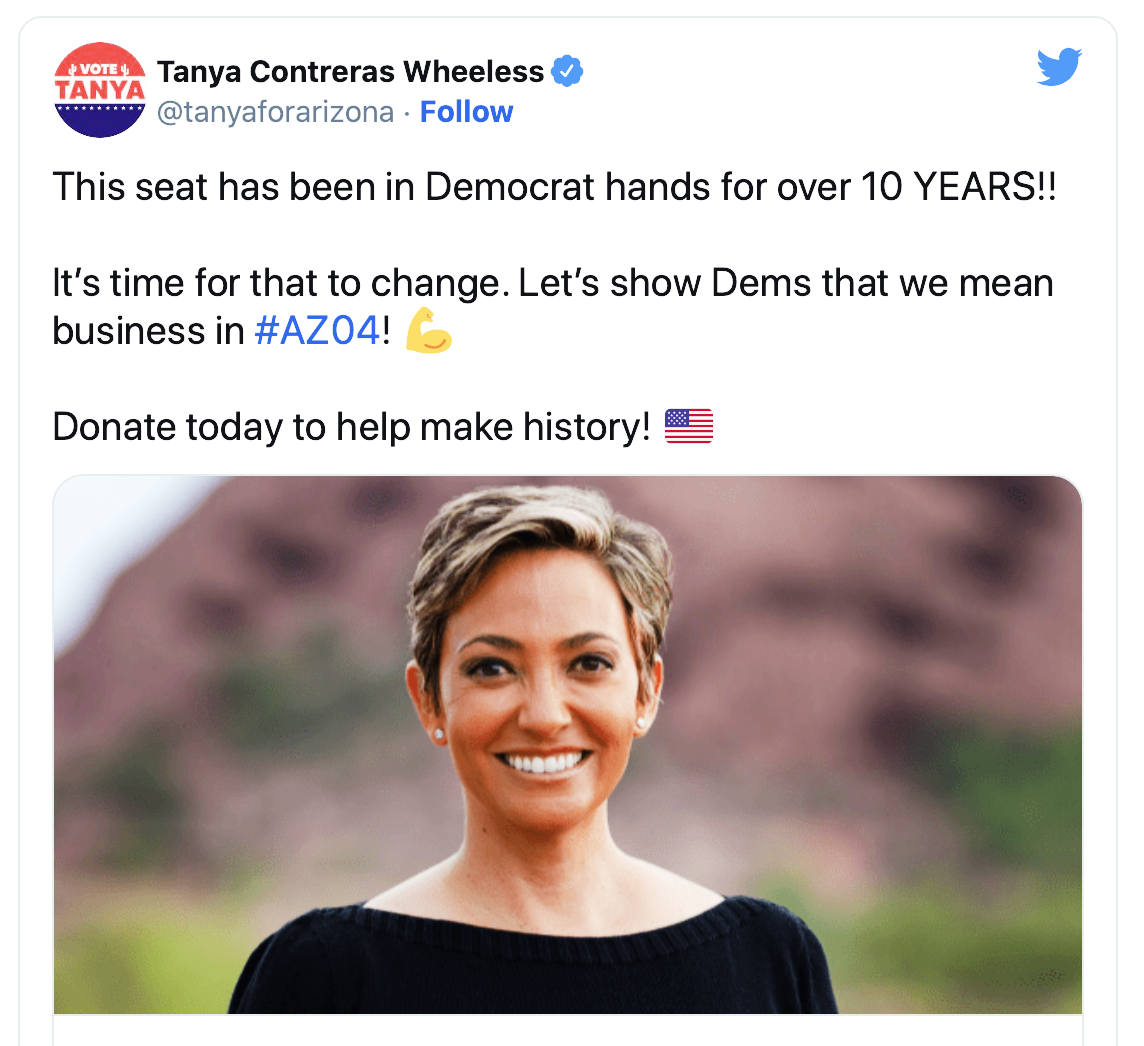Viewport: 1144px width, 1046px height.
Task: Open the Vote Tanya profile avatar
Action: tap(100, 90)
